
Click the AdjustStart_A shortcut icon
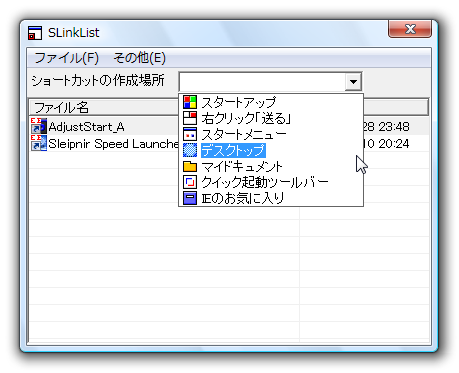pos(39,126)
